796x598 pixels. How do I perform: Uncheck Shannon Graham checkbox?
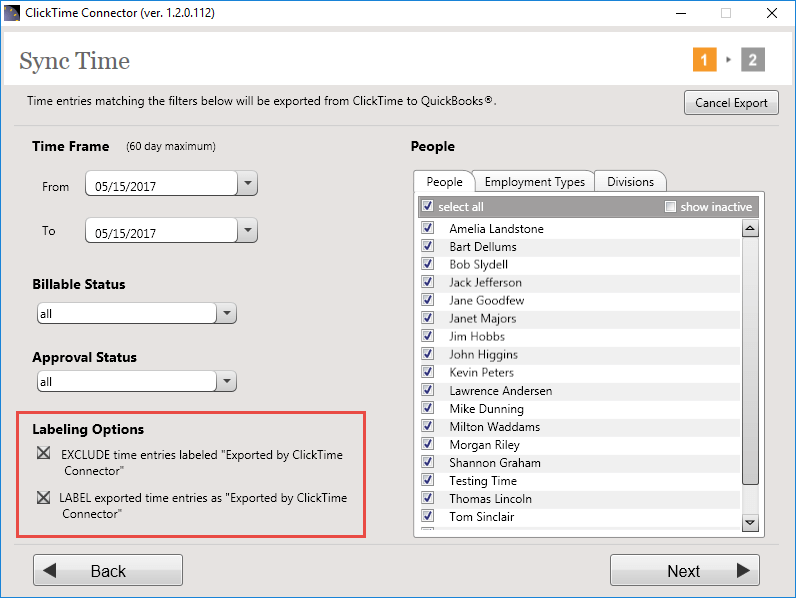tap(427, 462)
